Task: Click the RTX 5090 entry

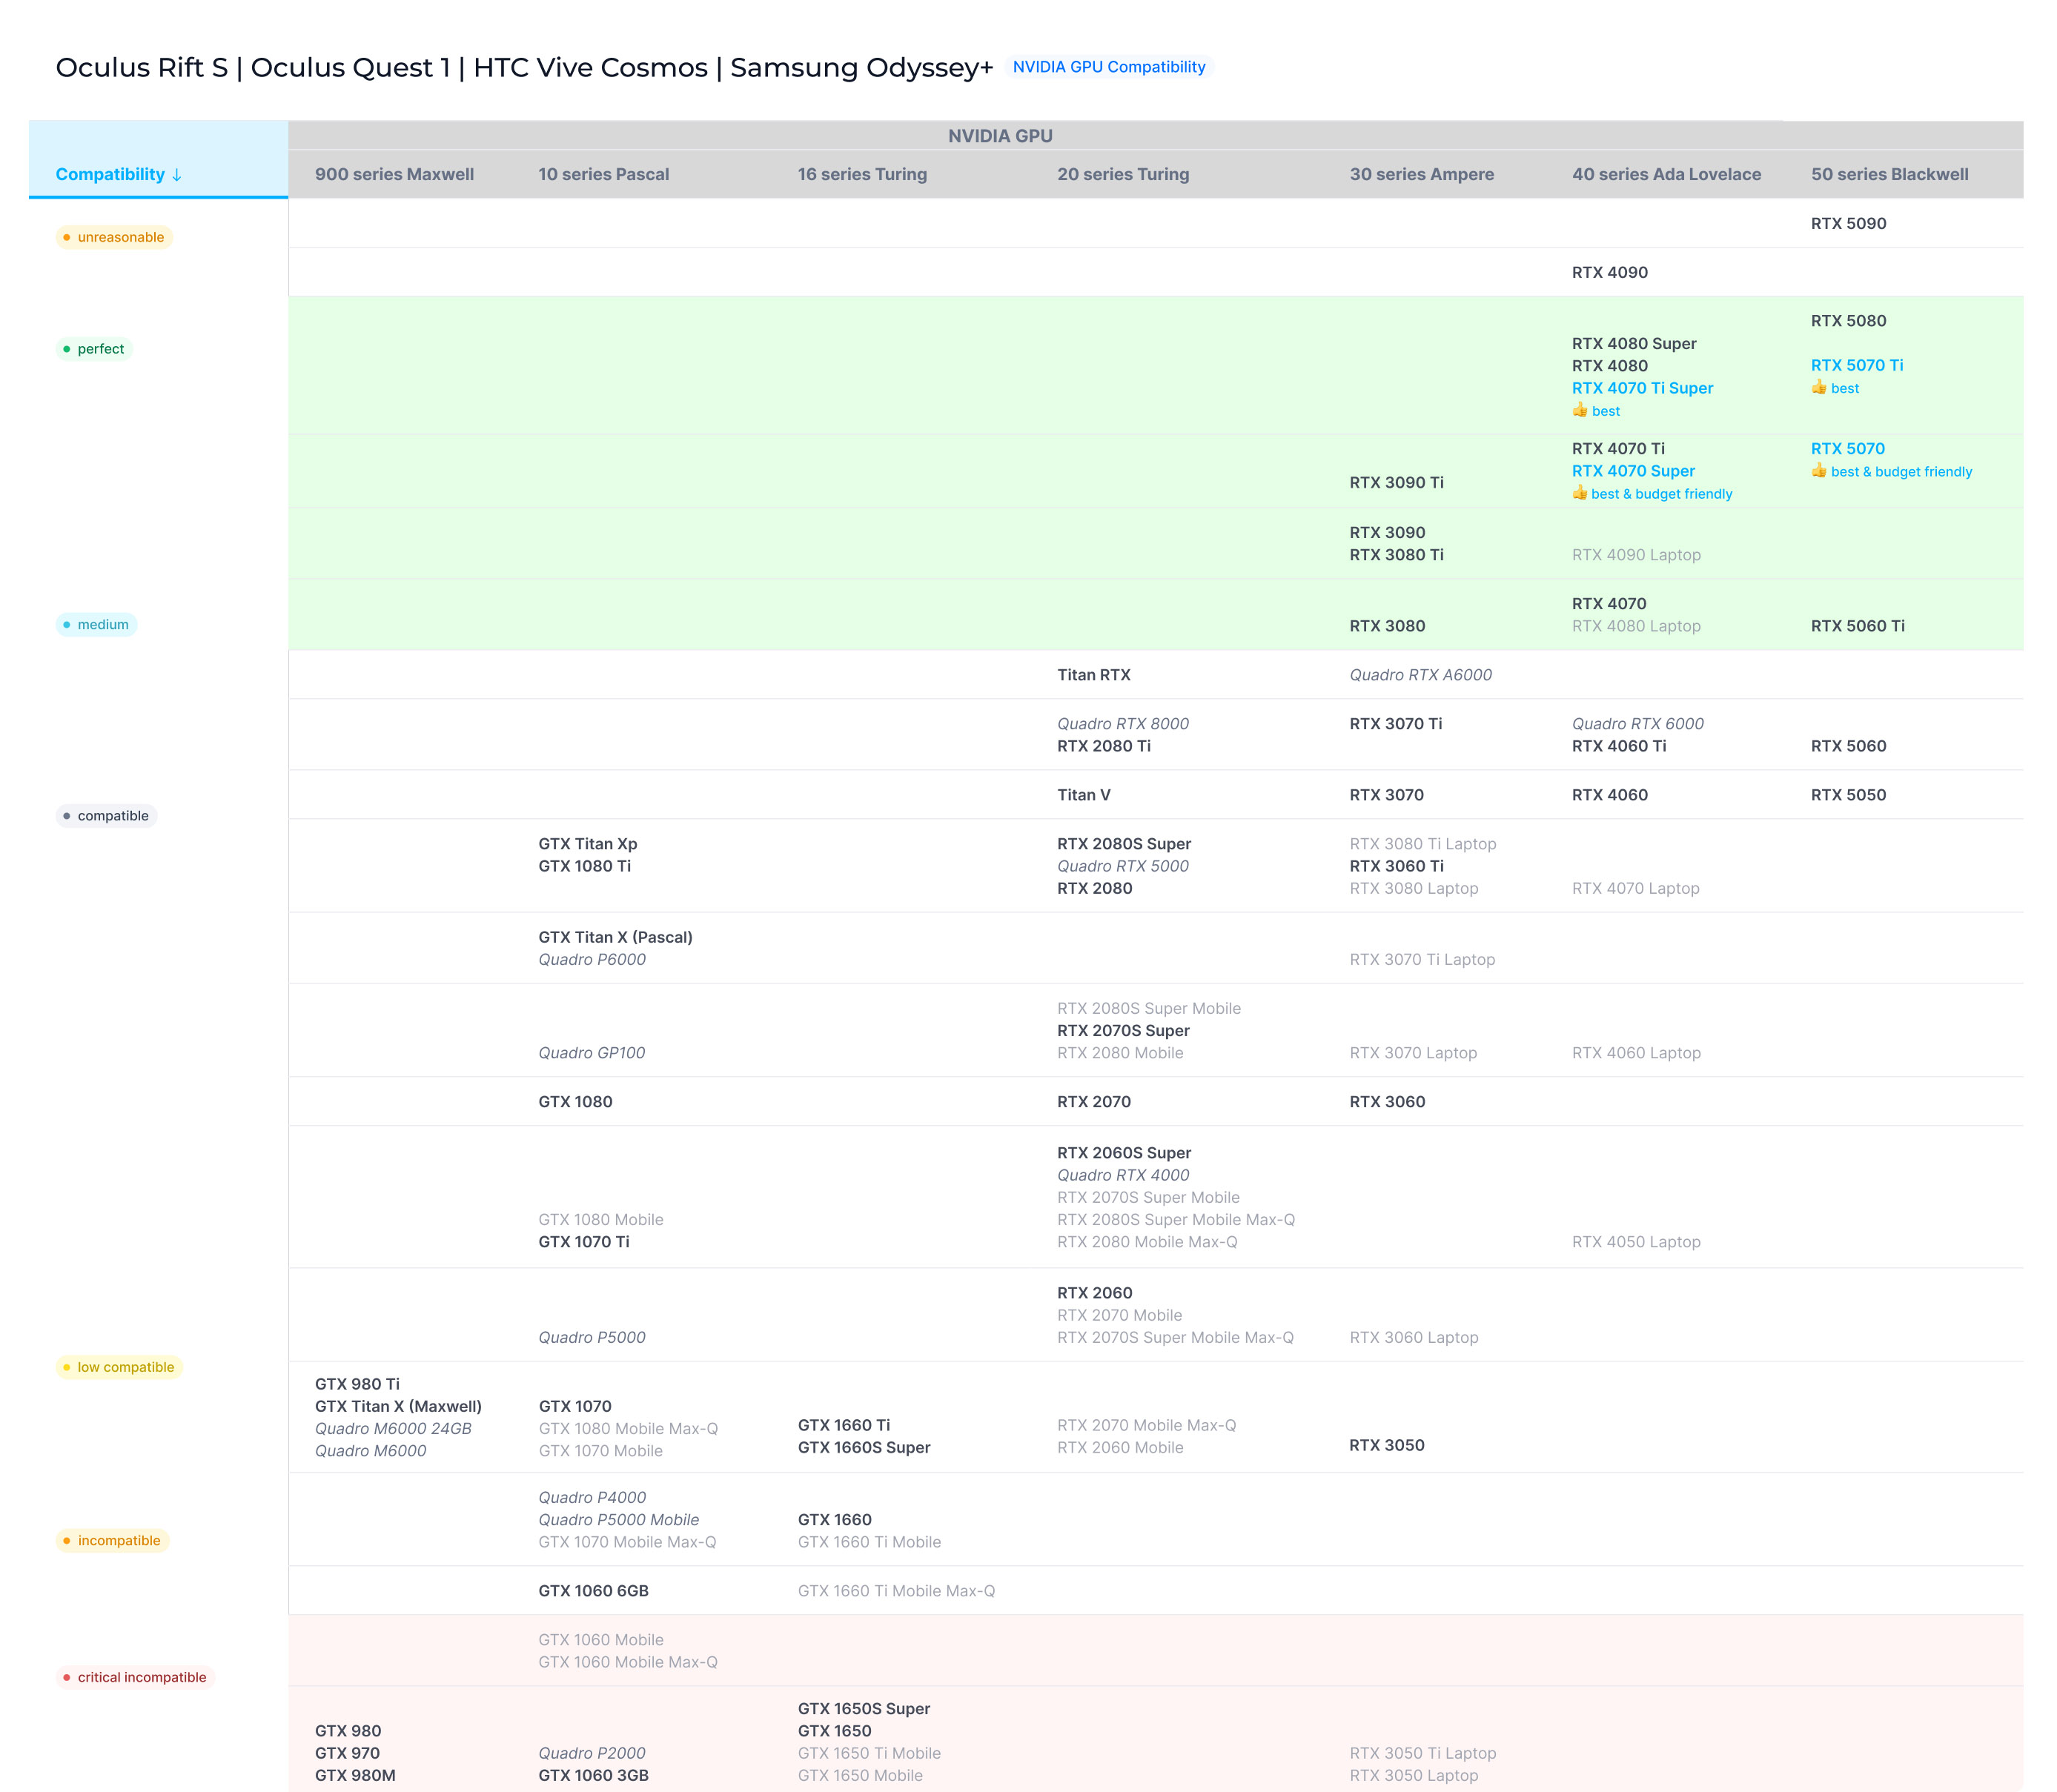Action: pos(1848,223)
